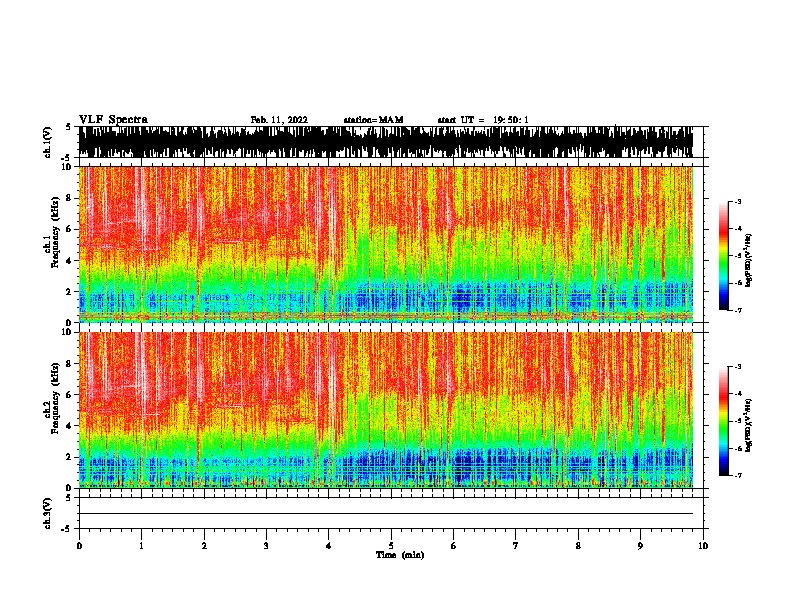792x612 pixels.
Task: Click the ch.1 spectrogram "8" kHz tick
Action: (x=70, y=198)
